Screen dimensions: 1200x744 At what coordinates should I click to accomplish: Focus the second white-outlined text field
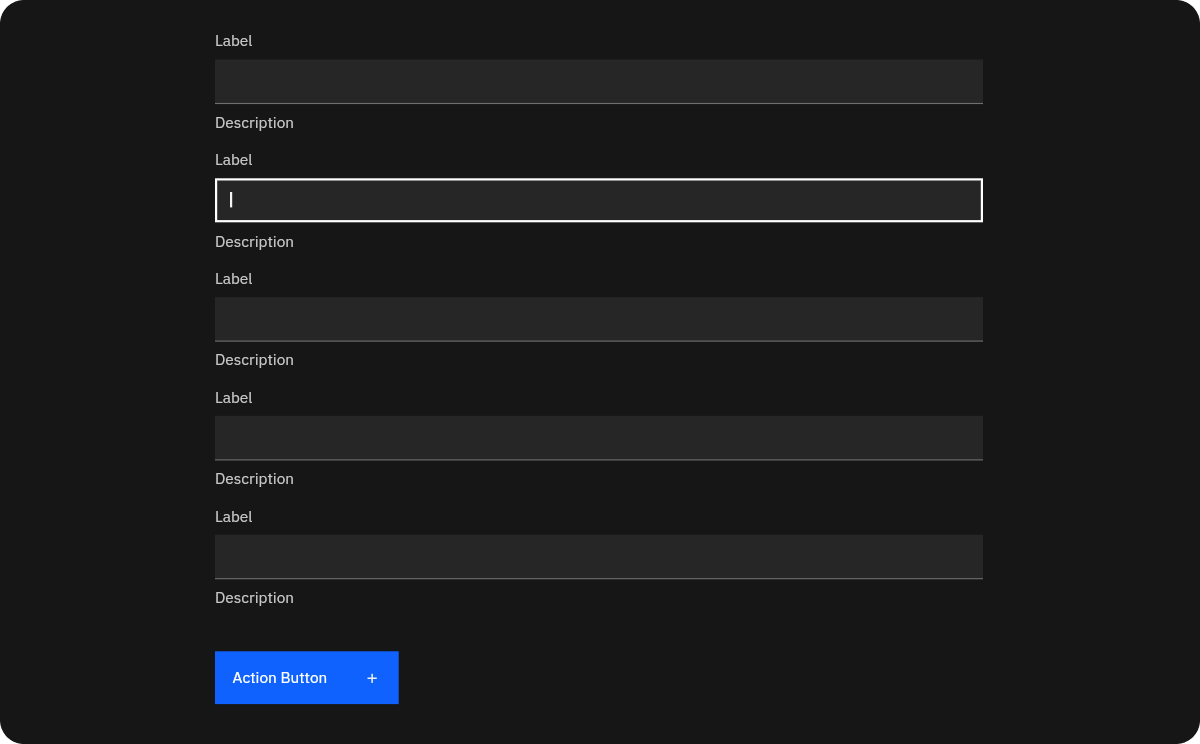pyautogui.click(x=598, y=200)
